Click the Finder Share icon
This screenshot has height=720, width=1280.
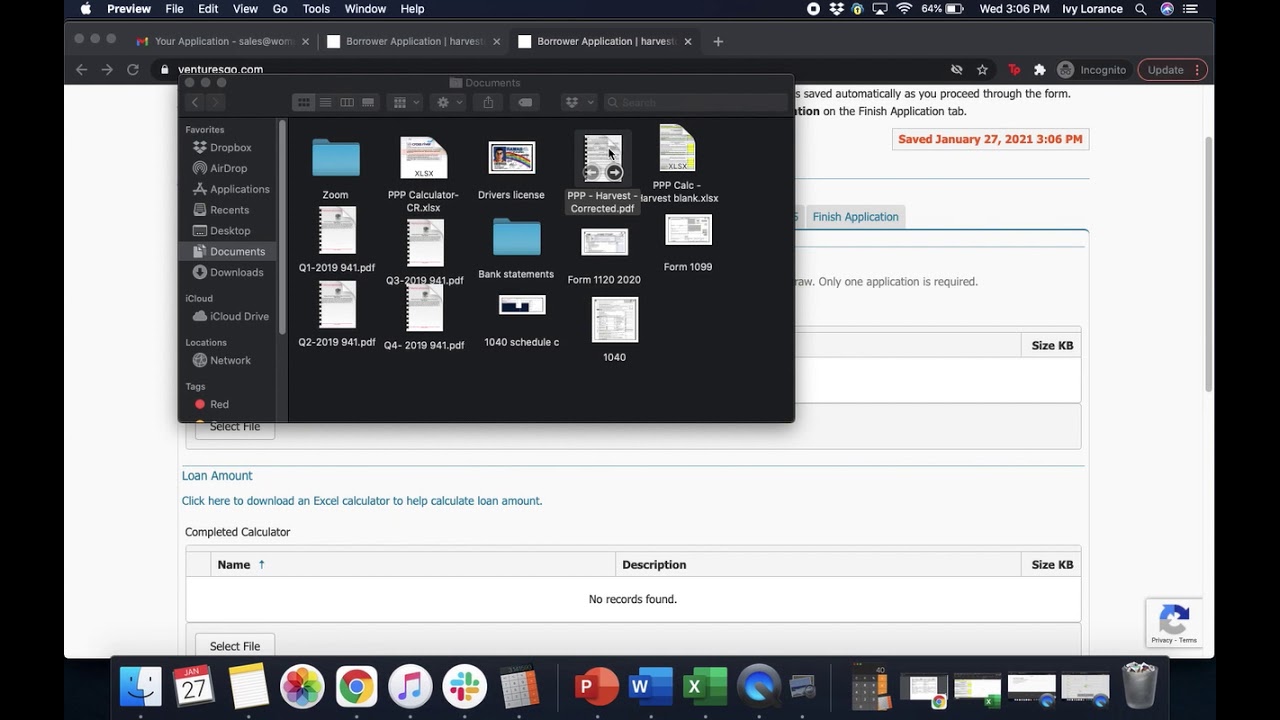488,102
